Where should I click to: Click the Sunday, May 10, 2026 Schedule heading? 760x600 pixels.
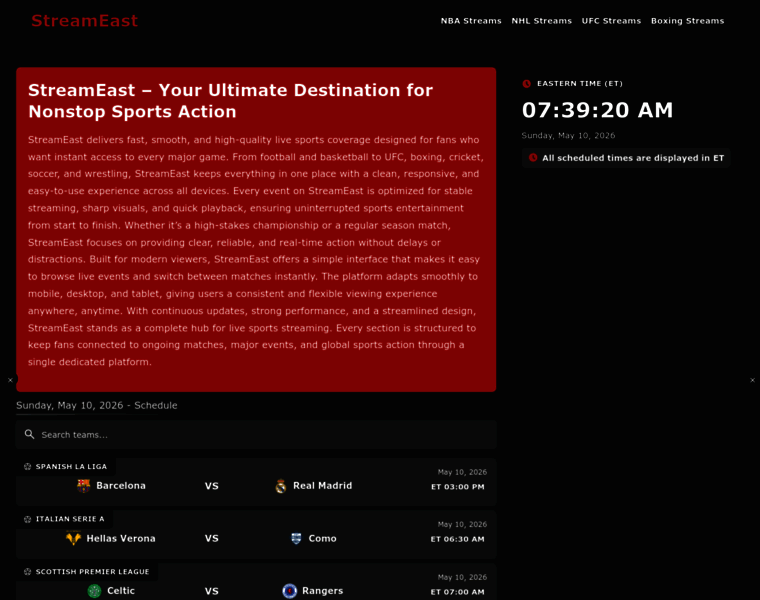click(96, 405)
